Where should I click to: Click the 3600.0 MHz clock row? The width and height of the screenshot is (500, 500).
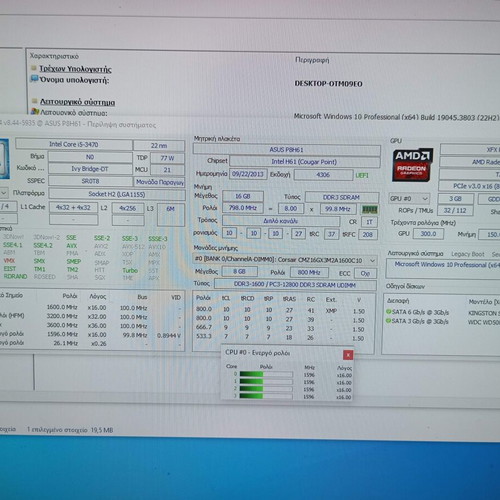pyautogui.click(x=90, y=325)
